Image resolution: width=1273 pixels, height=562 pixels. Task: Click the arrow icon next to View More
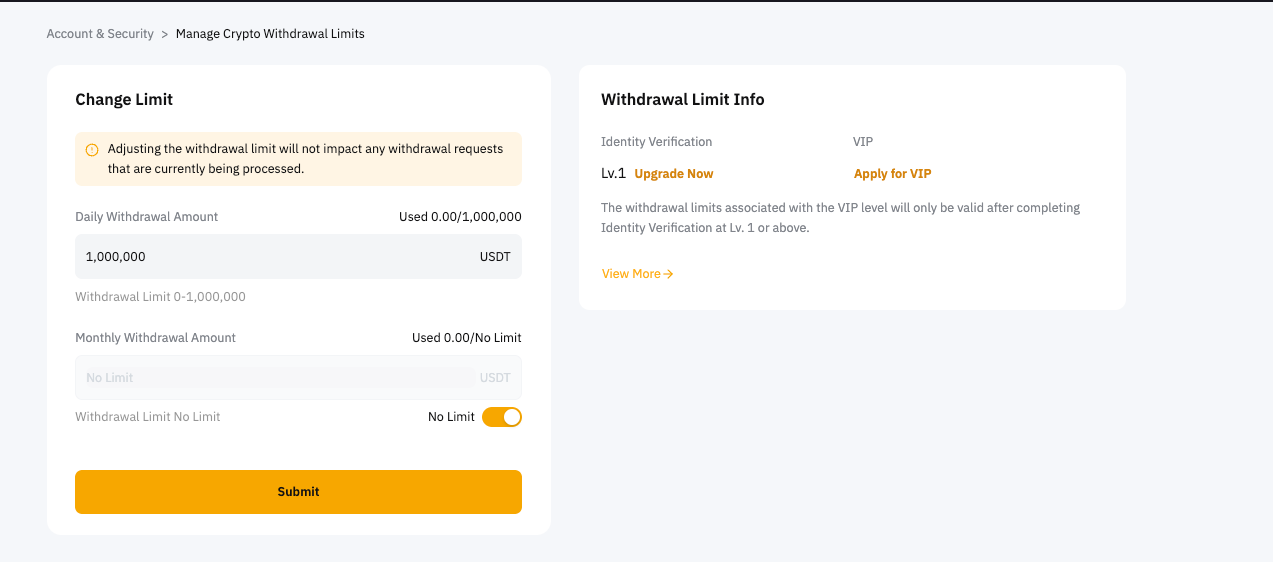click(x=668, y=274)
